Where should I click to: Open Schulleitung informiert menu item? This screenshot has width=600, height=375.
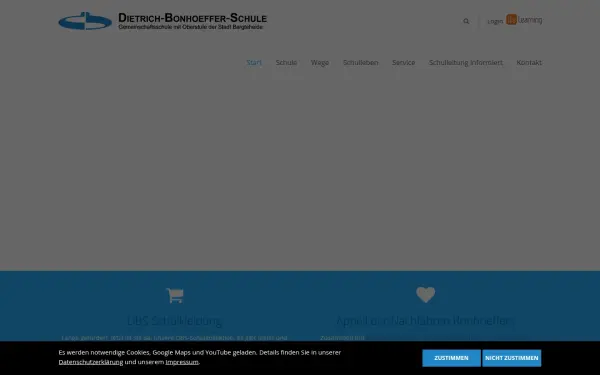[466, 62]
